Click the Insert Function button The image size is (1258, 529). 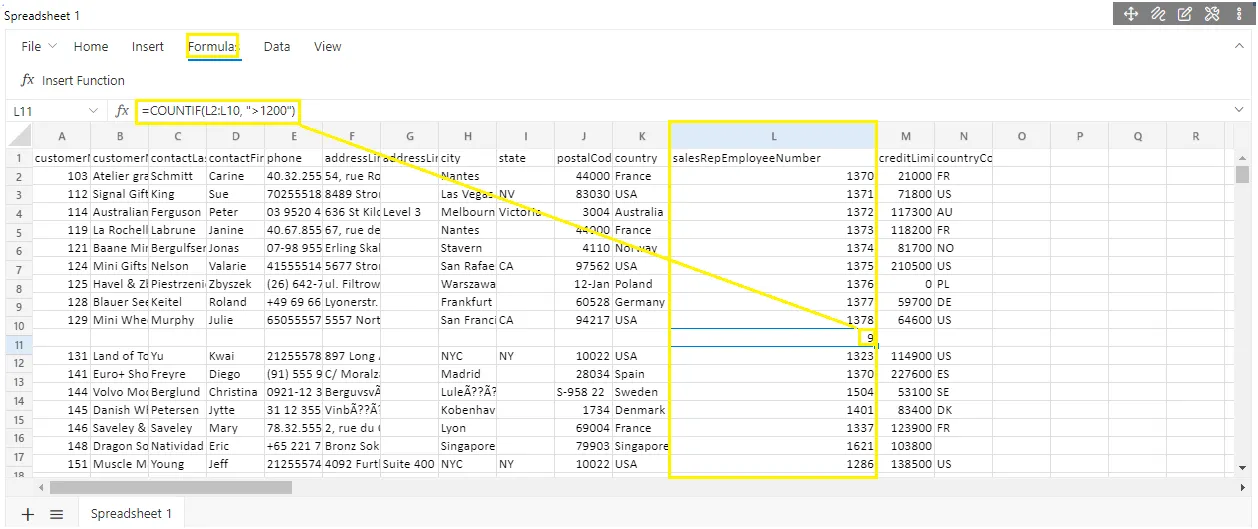click(73, 80)
